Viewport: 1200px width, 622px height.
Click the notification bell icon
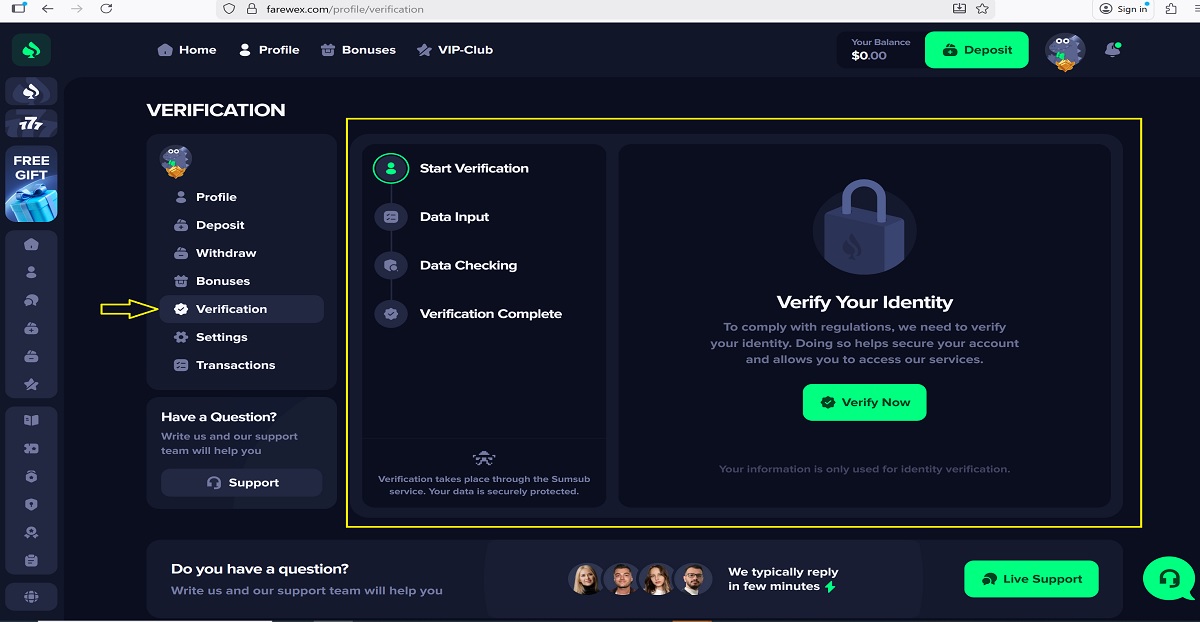1112,50
